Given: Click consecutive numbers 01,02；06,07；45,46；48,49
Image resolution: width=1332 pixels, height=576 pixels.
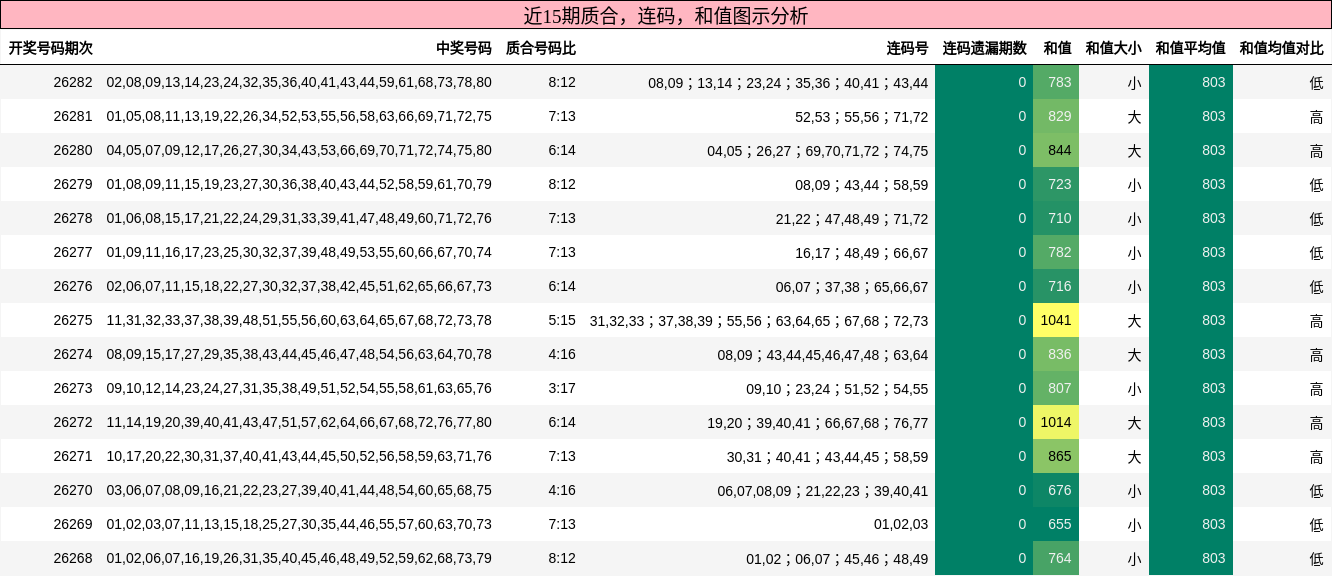Looking at the screenshot, I should click(837, 558).
